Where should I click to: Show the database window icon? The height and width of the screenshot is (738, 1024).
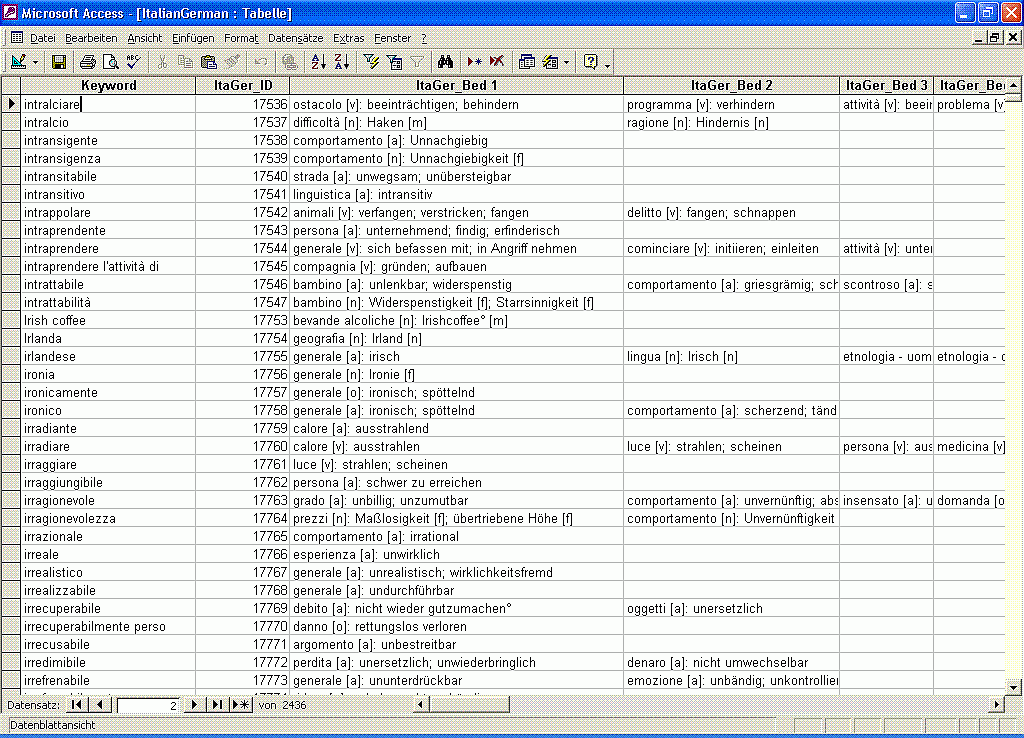pos(526,62)
